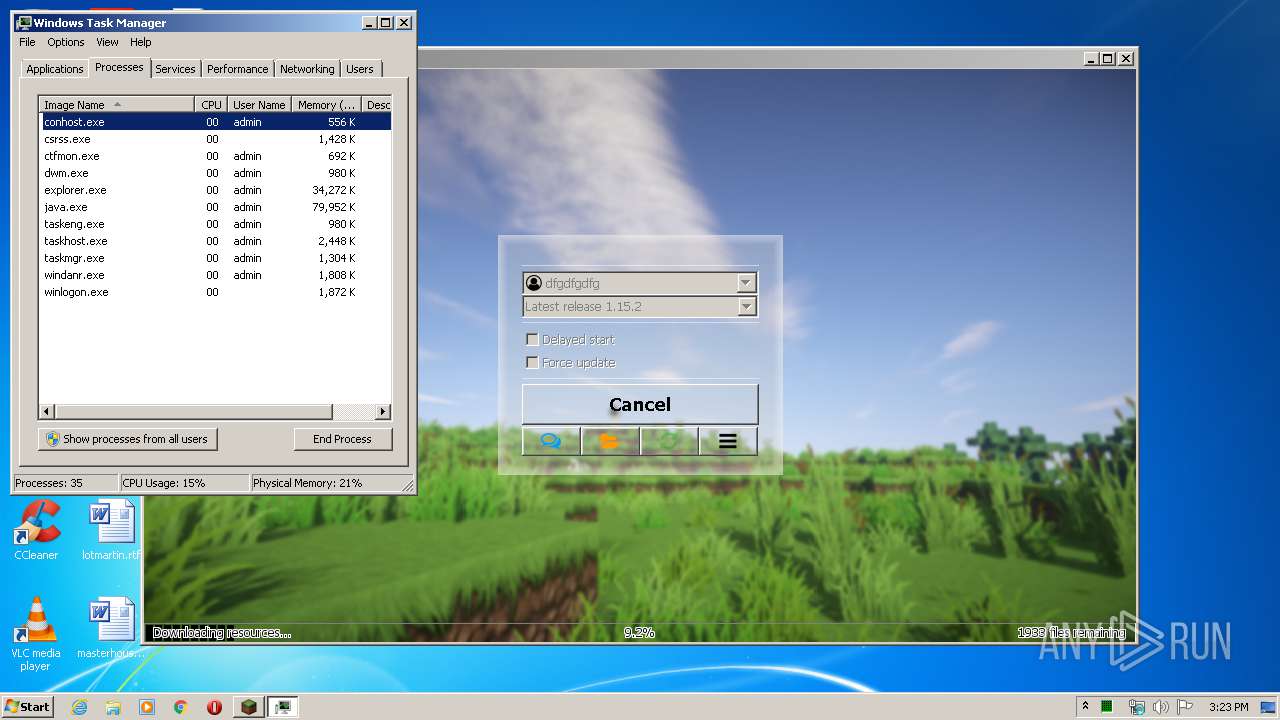This screenshot has width=1280, height=720.
Task: Click the launcher refresh icon button
Action: [x=669, y=441]
